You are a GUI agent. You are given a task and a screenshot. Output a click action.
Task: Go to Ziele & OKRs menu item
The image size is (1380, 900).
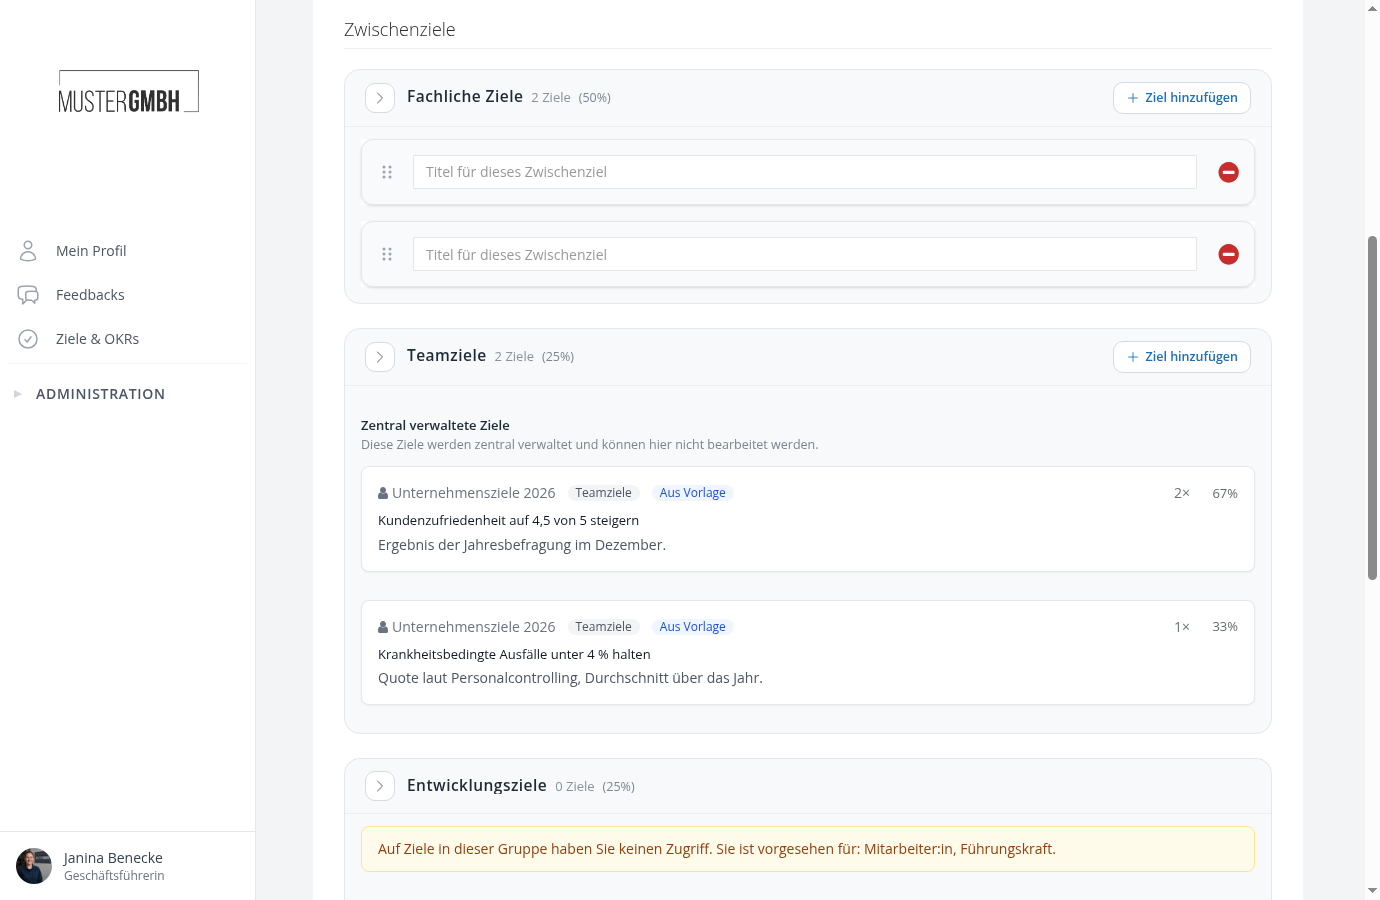click(x=97, y=339)
